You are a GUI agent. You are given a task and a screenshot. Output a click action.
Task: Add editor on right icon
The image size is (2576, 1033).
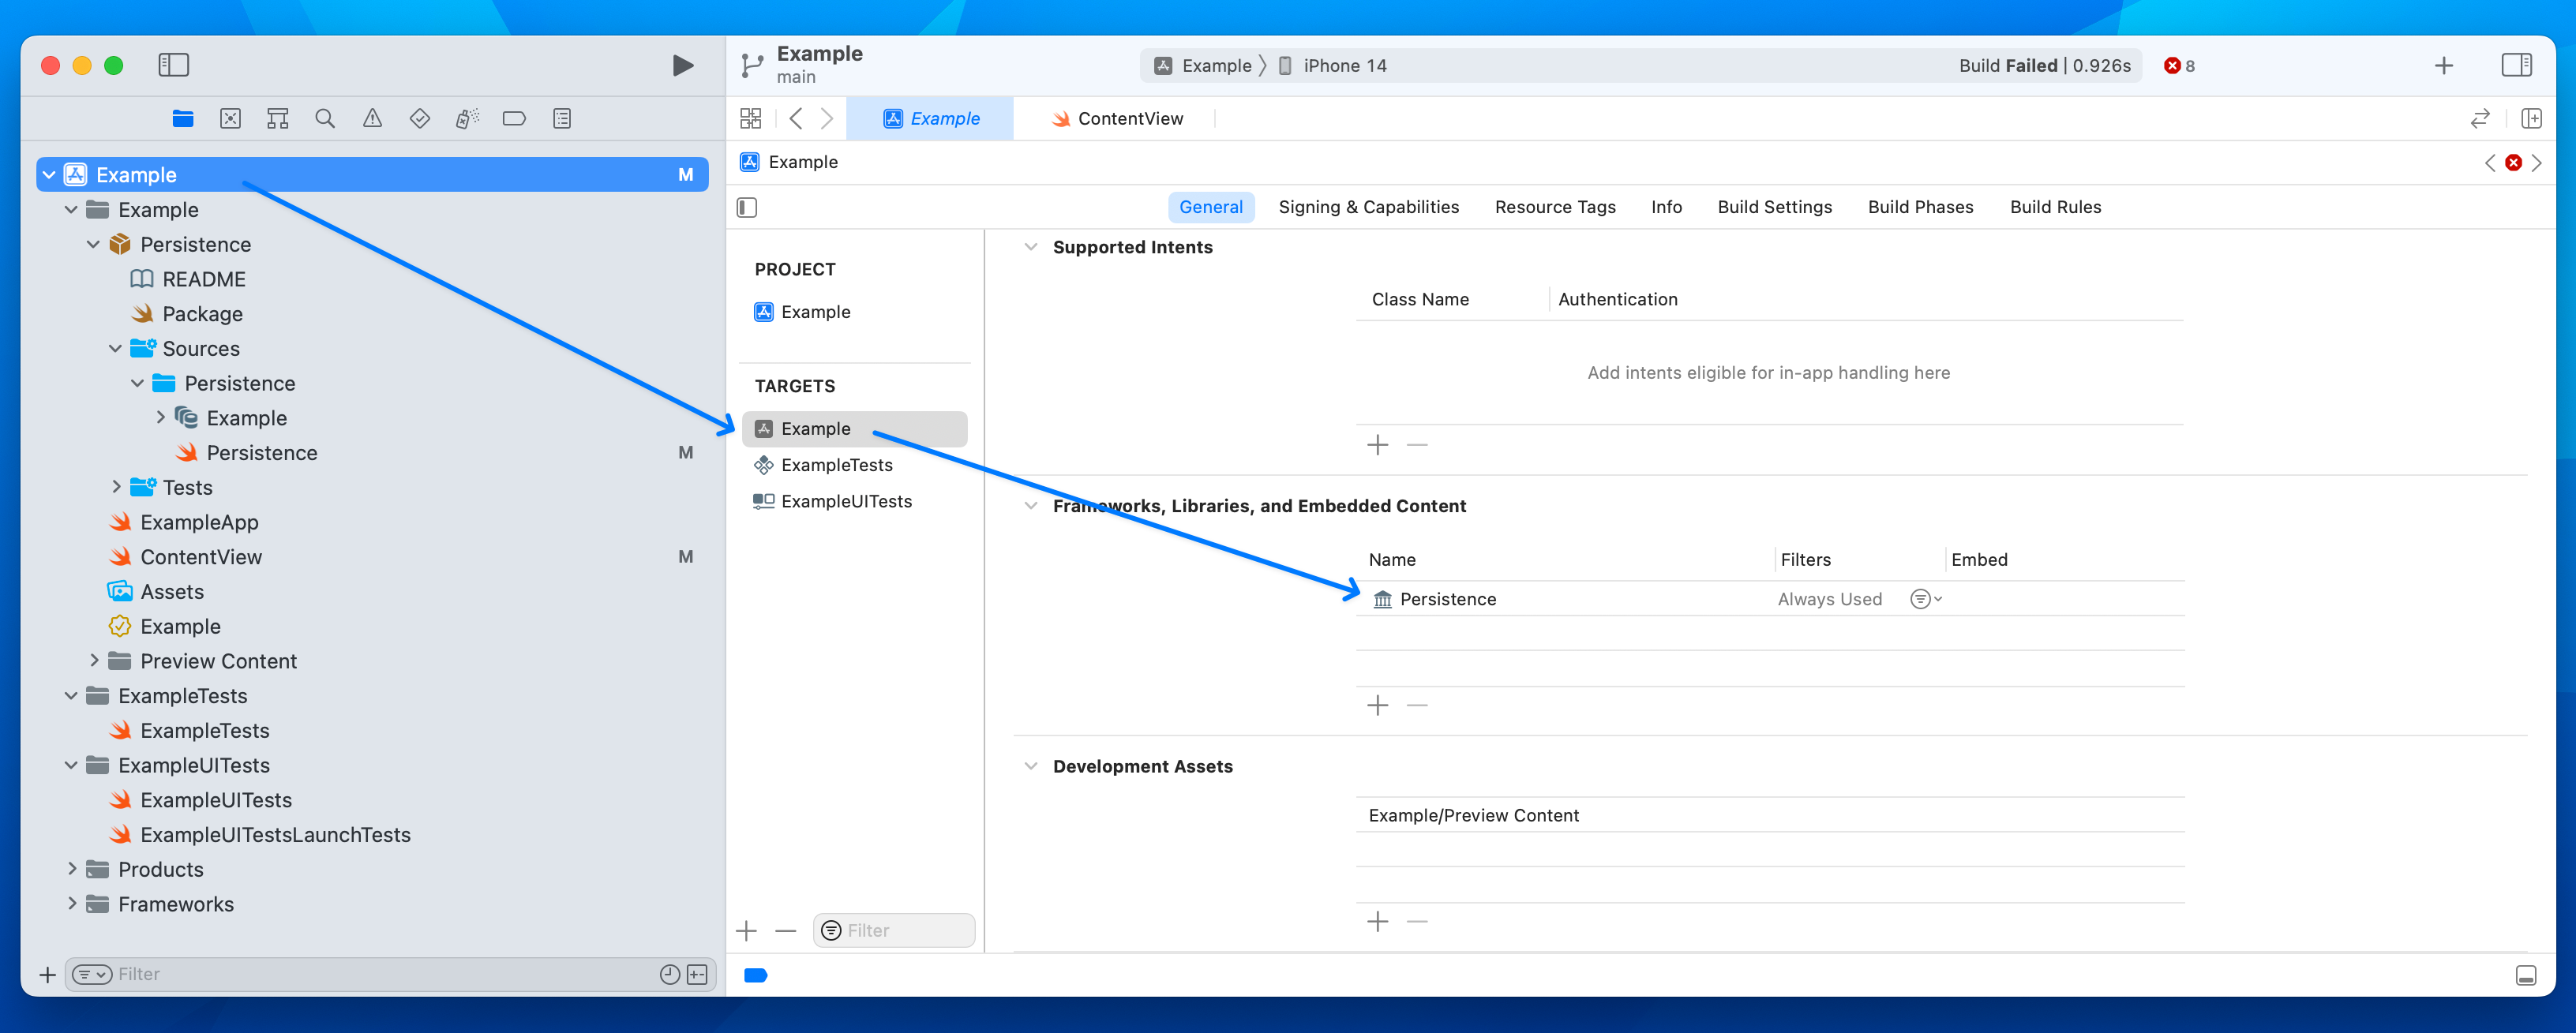coord(2531,119)
